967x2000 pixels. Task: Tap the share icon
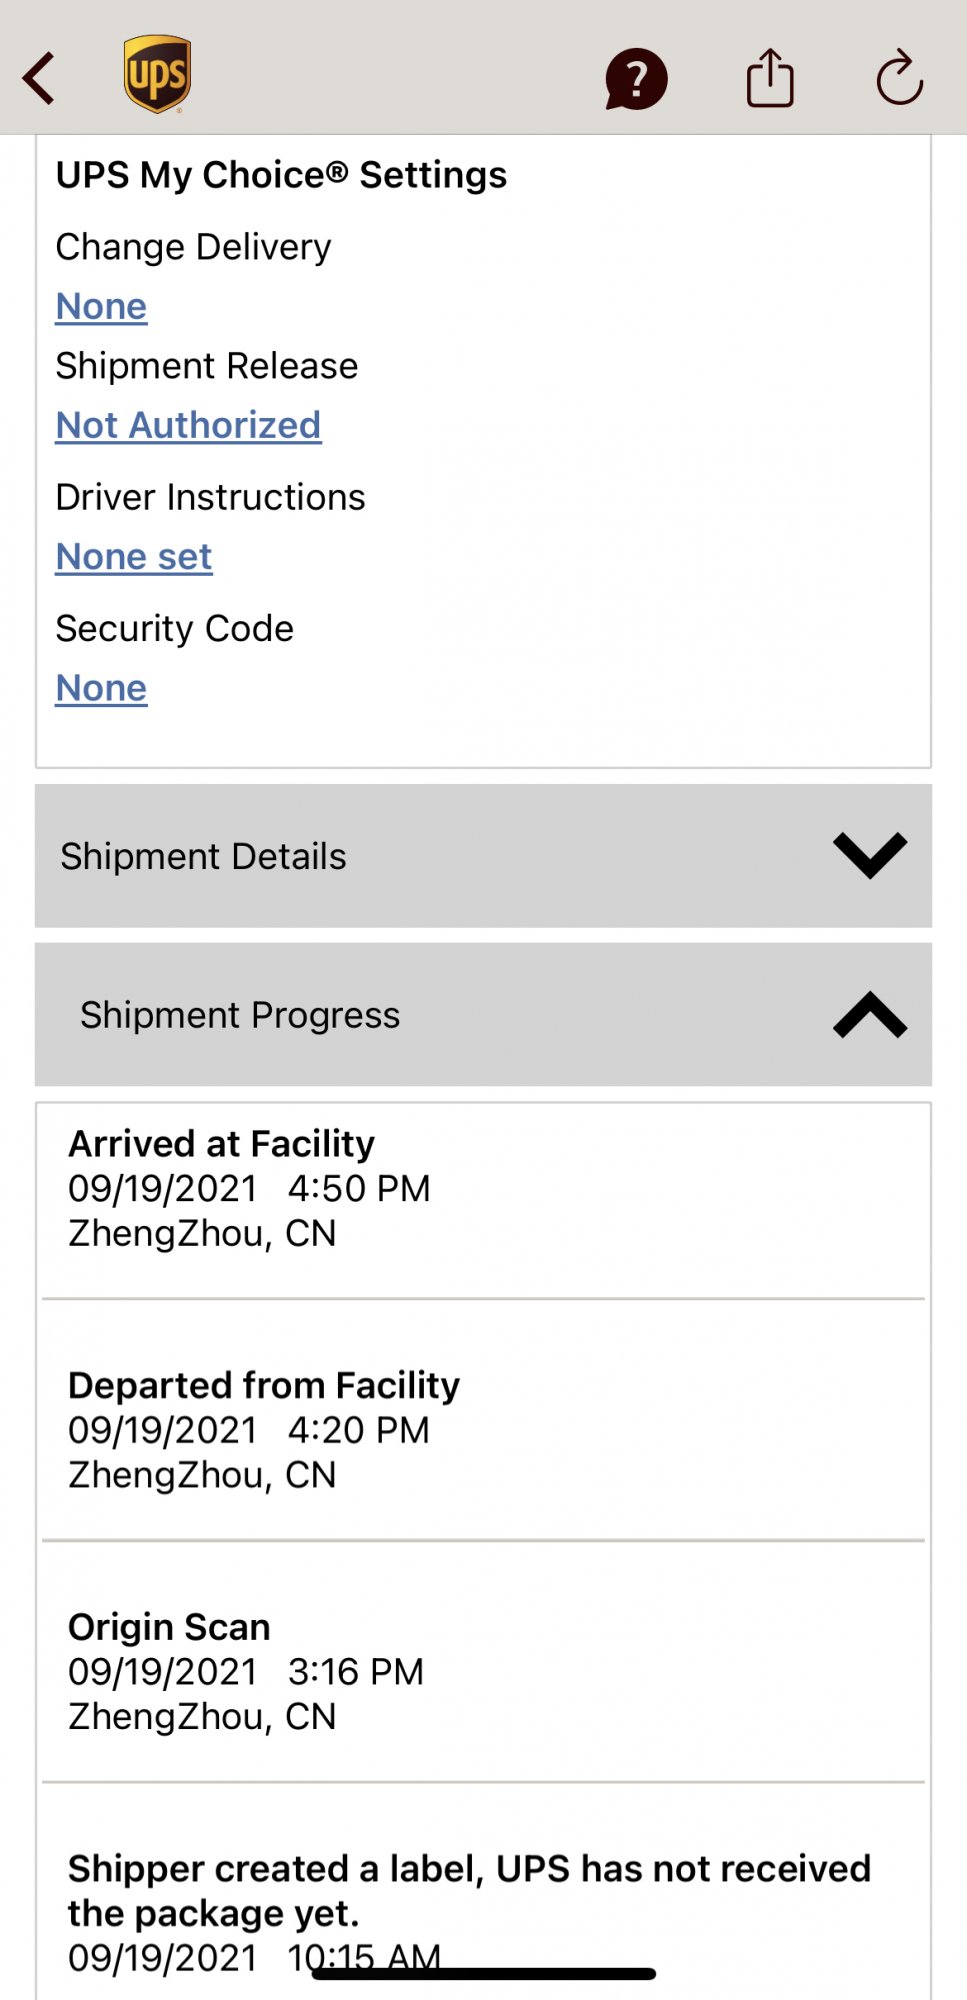pos(770,78)
